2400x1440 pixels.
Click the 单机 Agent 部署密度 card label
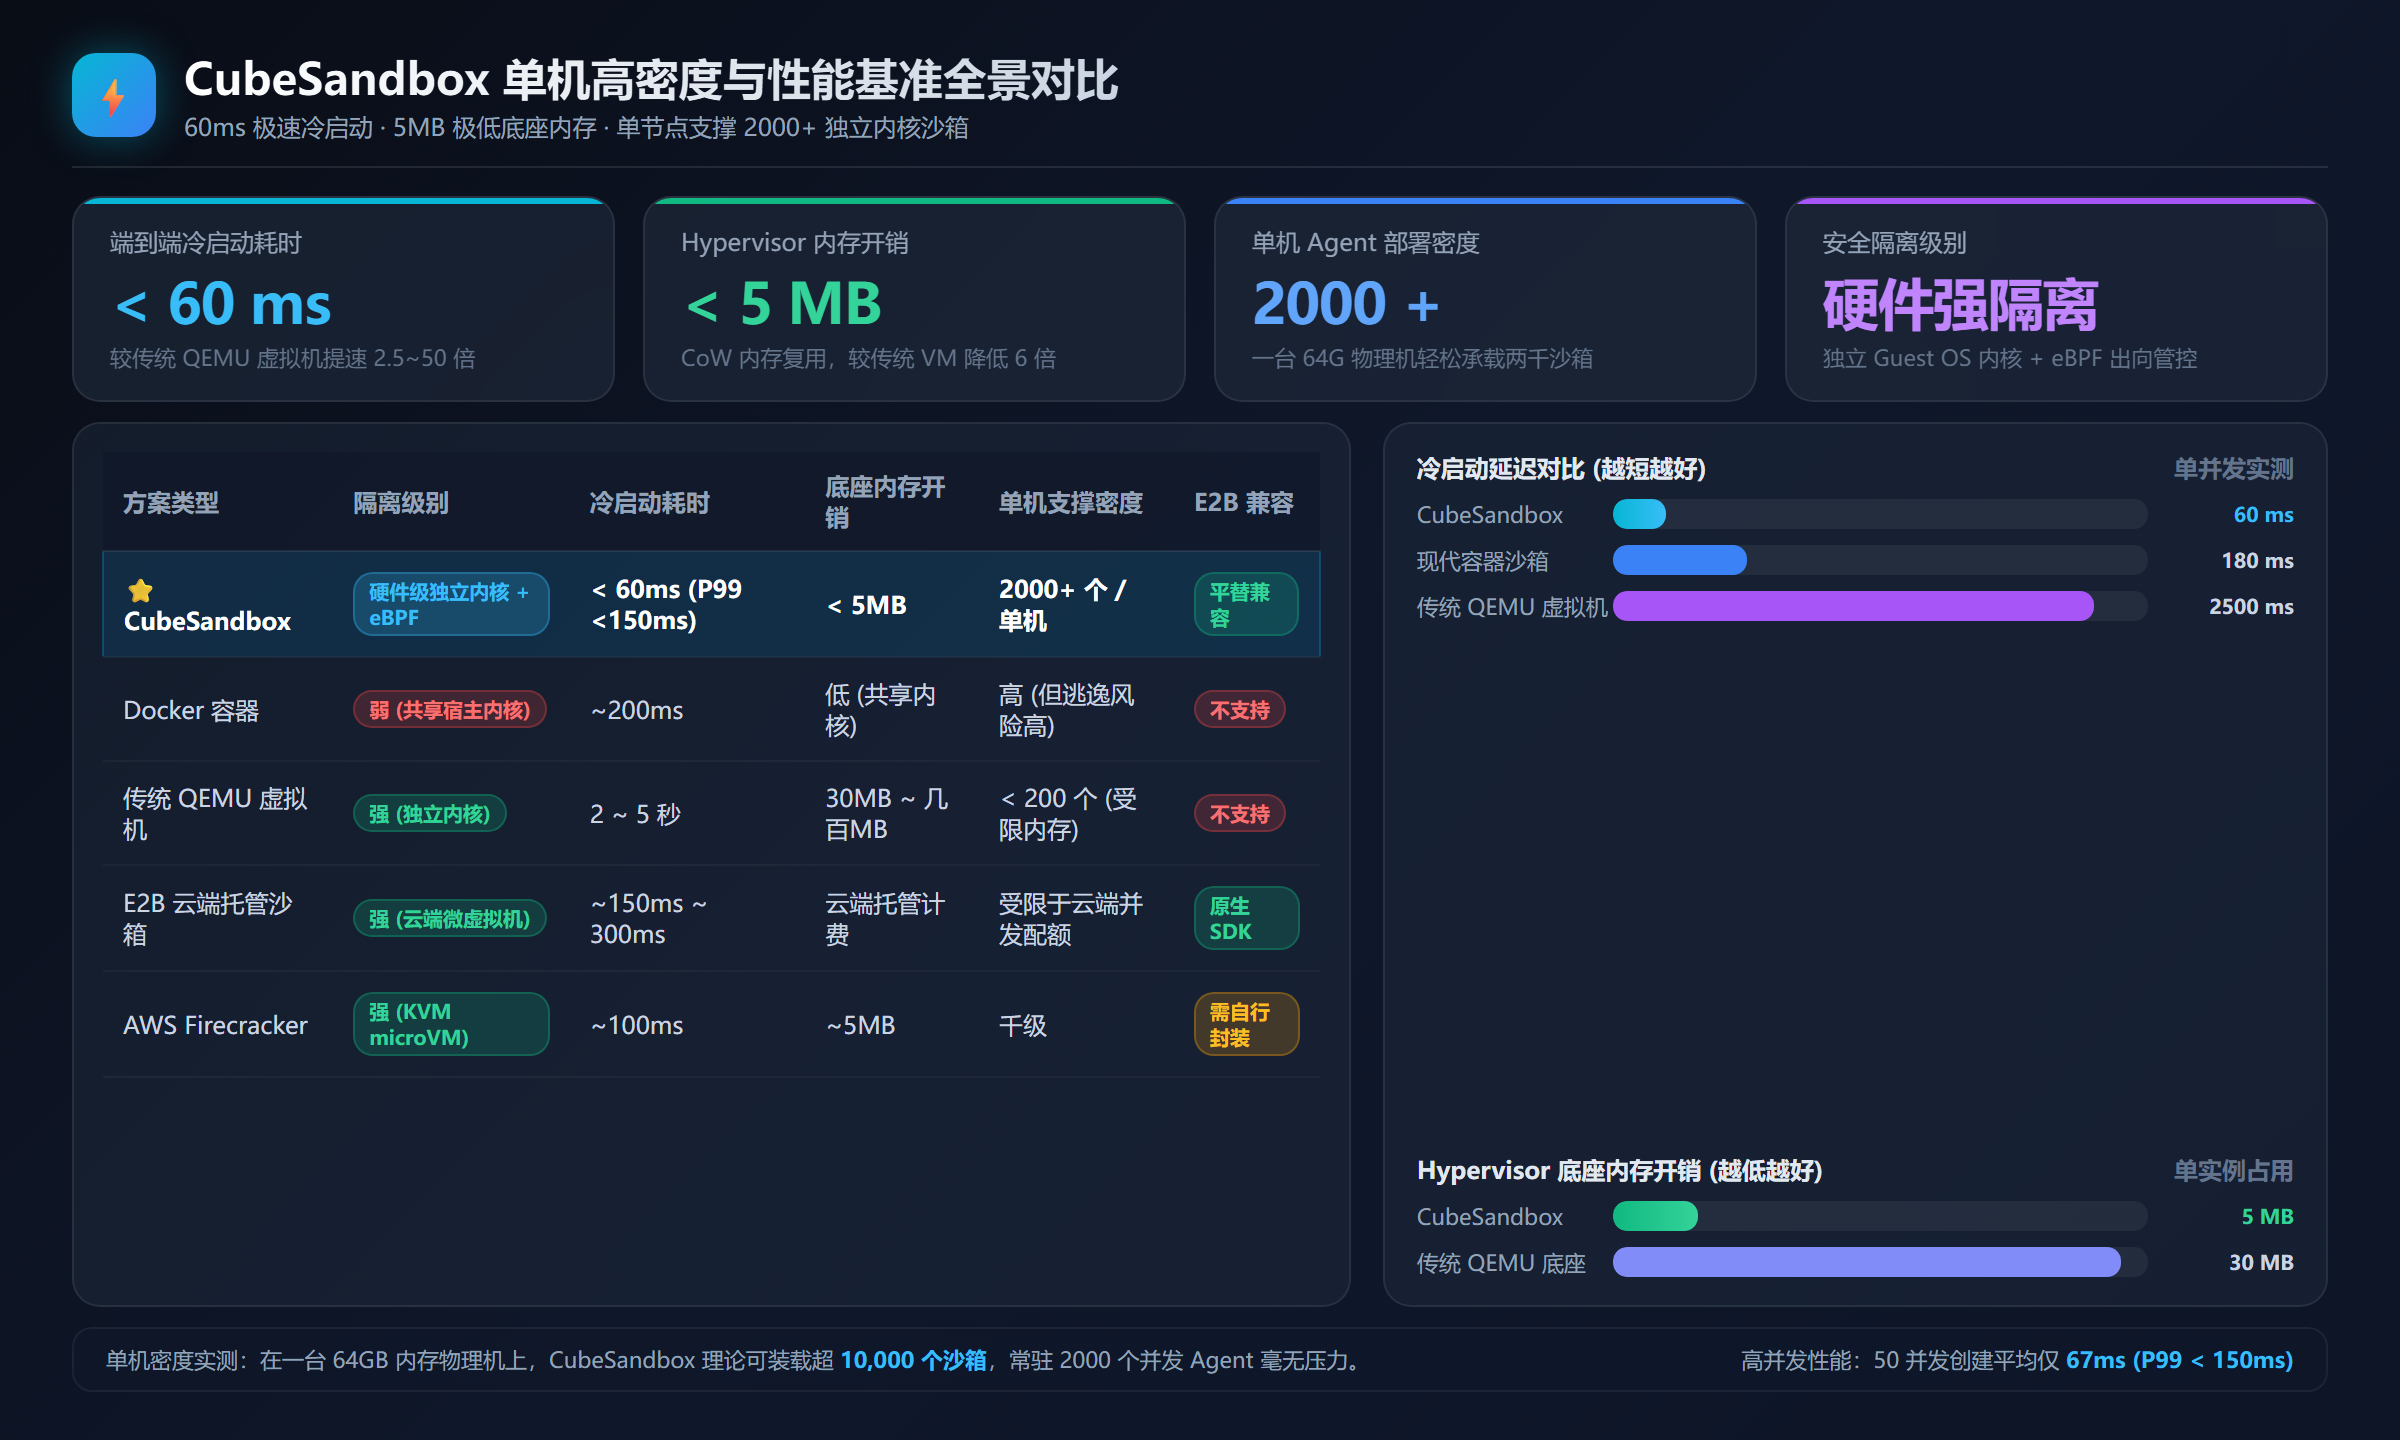pos(1365,243)
